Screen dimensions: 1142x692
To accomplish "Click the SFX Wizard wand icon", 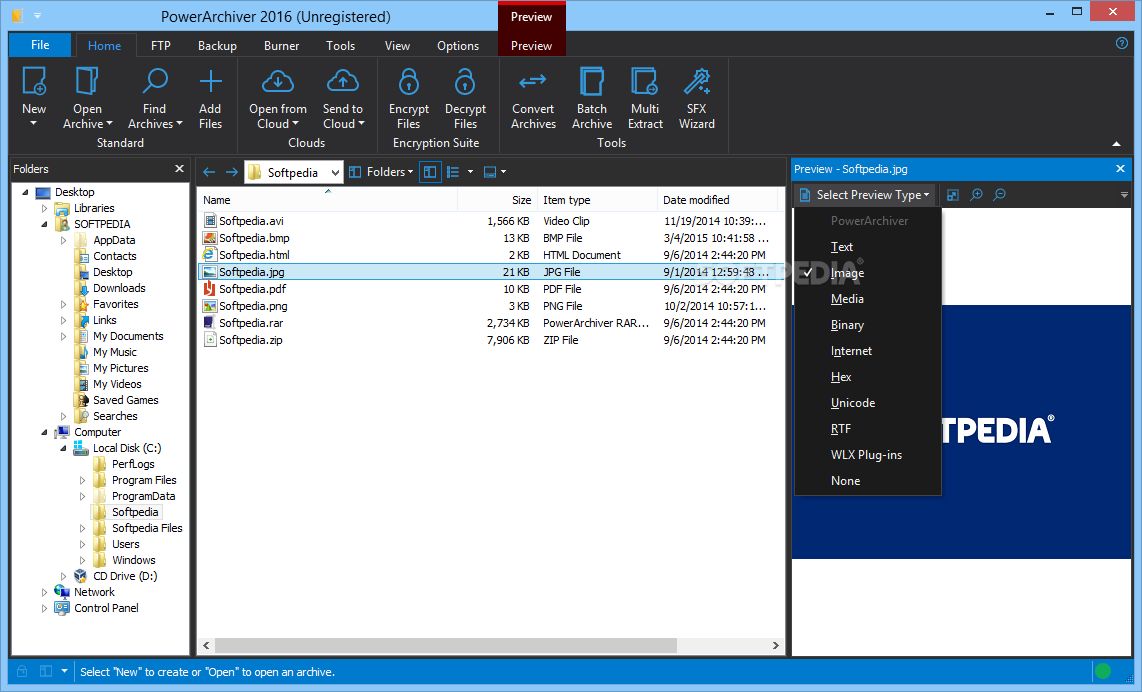I will (697, 81).
